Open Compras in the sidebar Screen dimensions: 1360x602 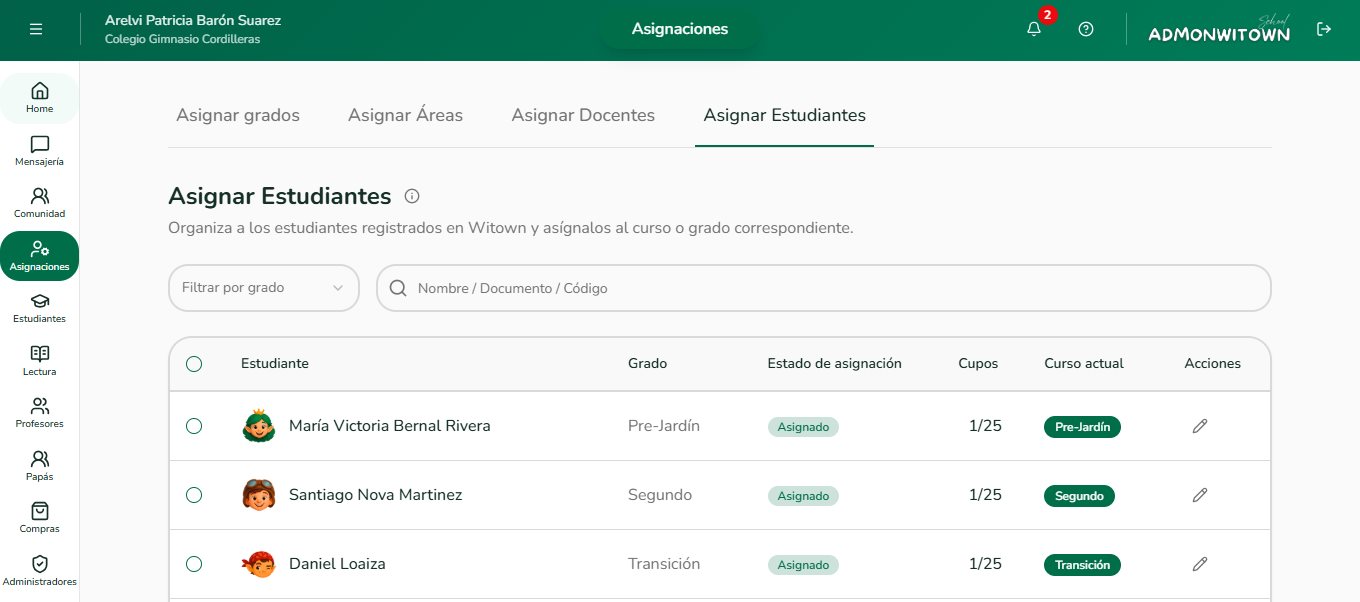40,518
